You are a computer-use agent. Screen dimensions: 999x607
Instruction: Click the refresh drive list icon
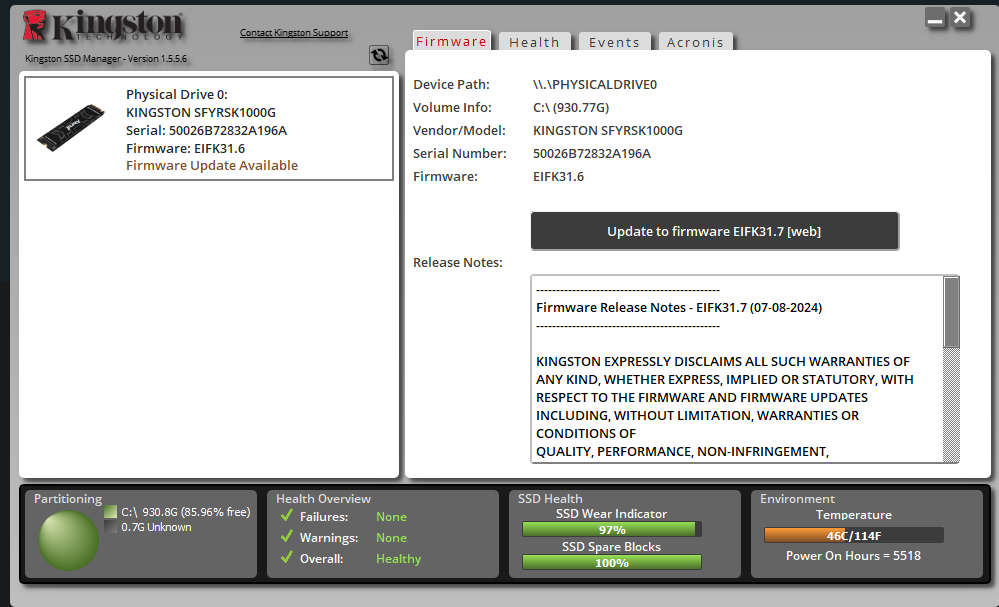[x=379, y=55]
